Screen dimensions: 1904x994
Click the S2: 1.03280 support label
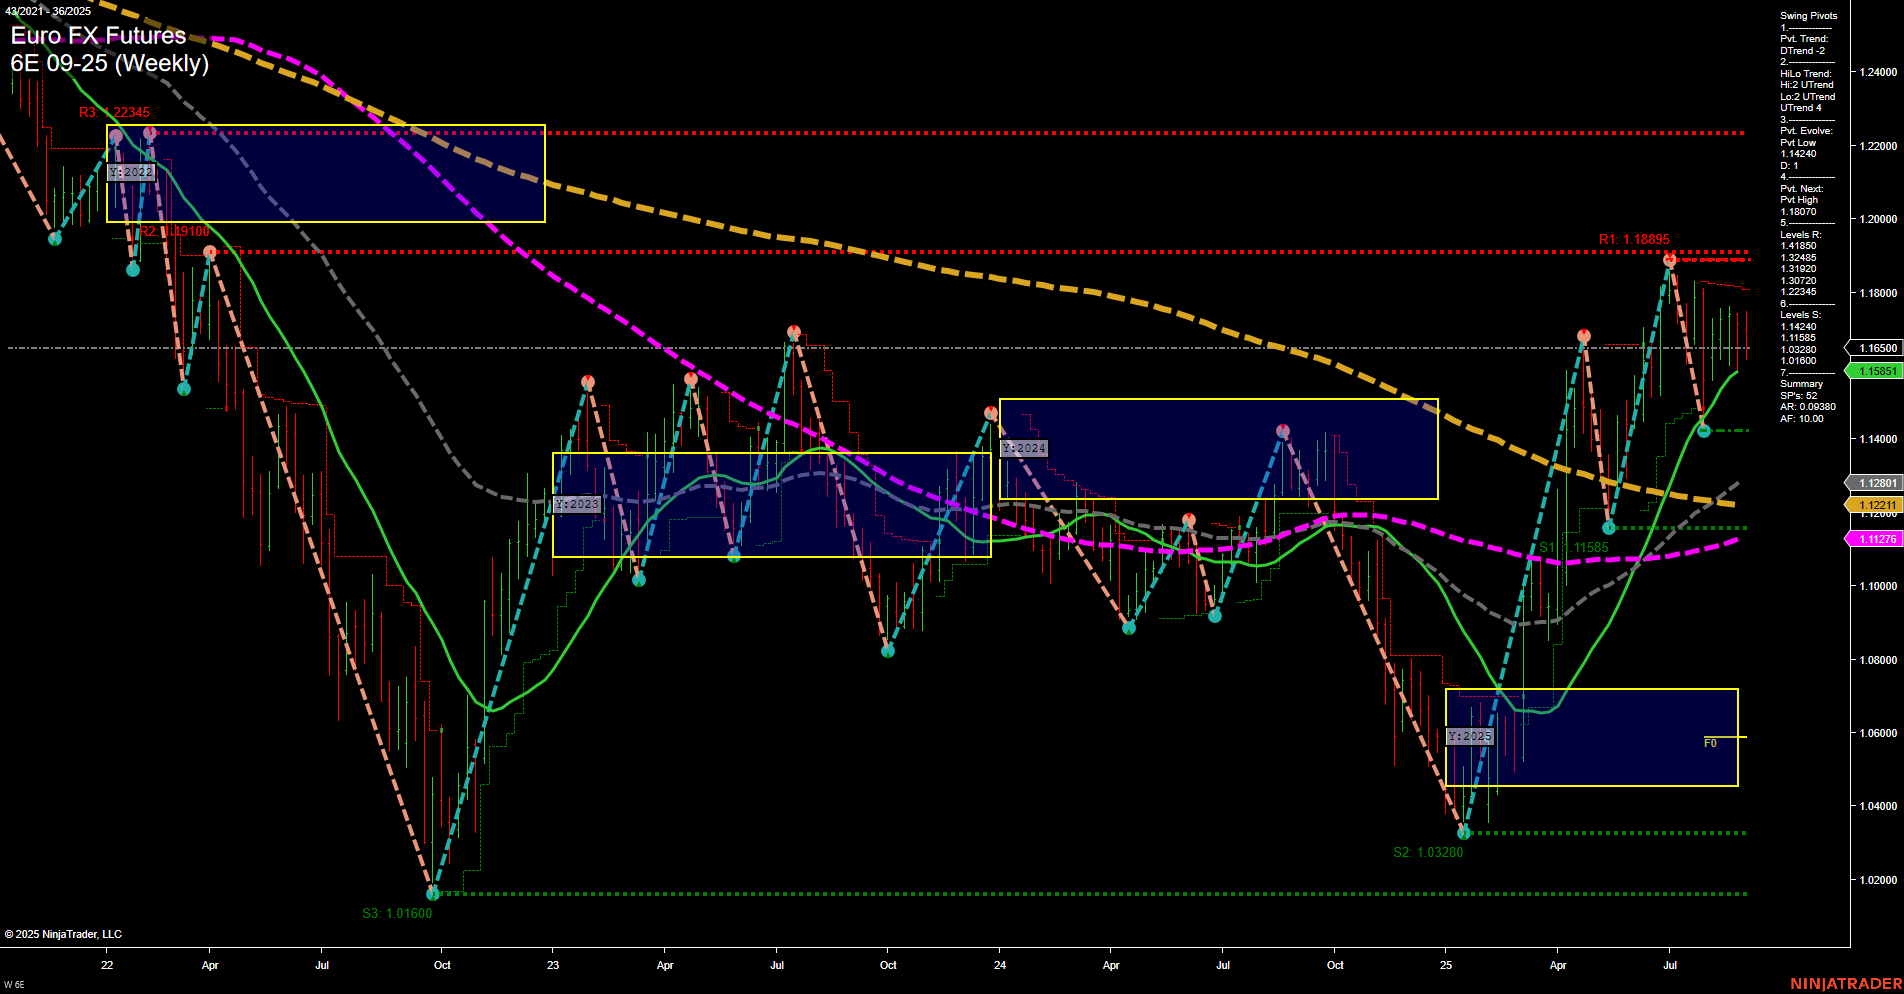(x=1427, y=852)
